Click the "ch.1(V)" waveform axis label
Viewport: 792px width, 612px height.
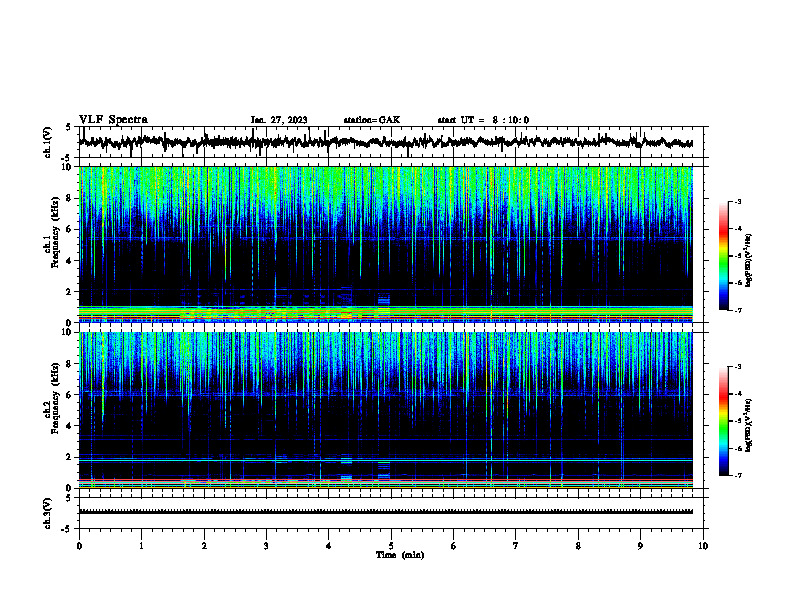(47, 142)
